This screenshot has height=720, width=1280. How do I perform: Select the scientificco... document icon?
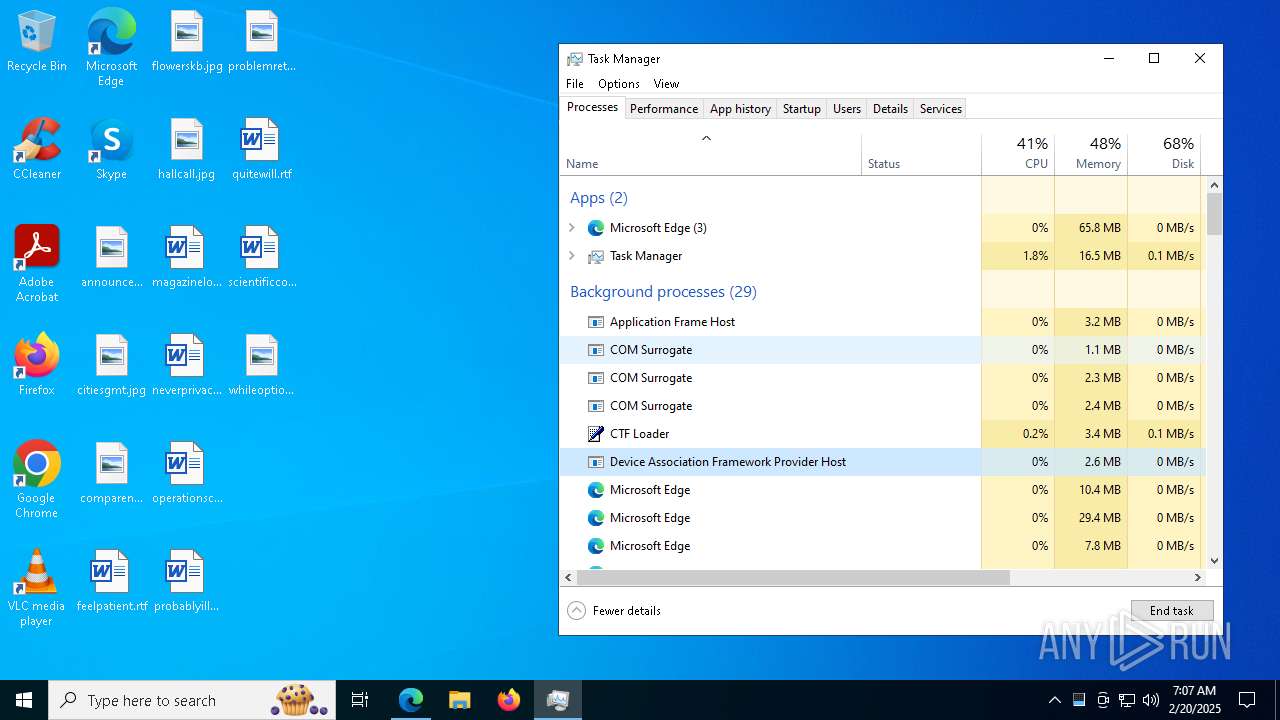(x=262, y=258)
